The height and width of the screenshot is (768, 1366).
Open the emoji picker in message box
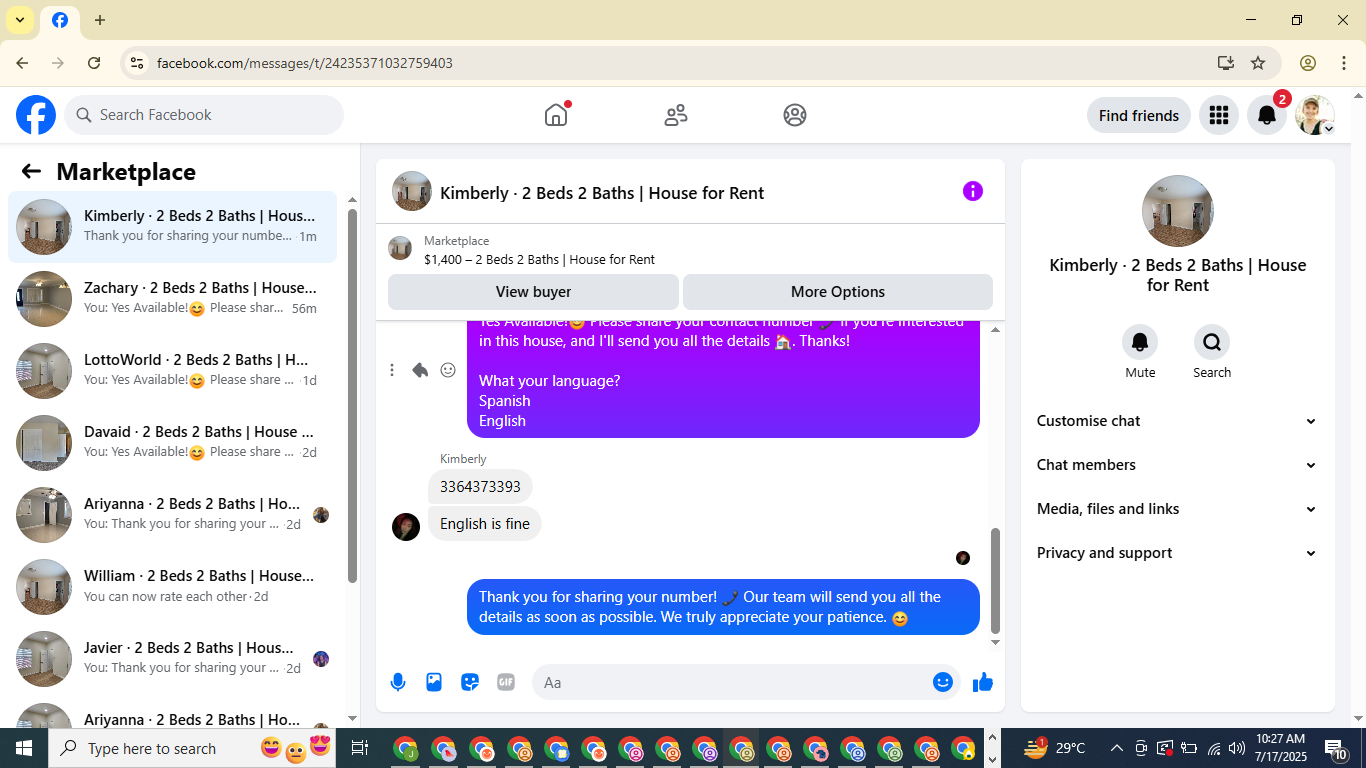pos(942,682)
